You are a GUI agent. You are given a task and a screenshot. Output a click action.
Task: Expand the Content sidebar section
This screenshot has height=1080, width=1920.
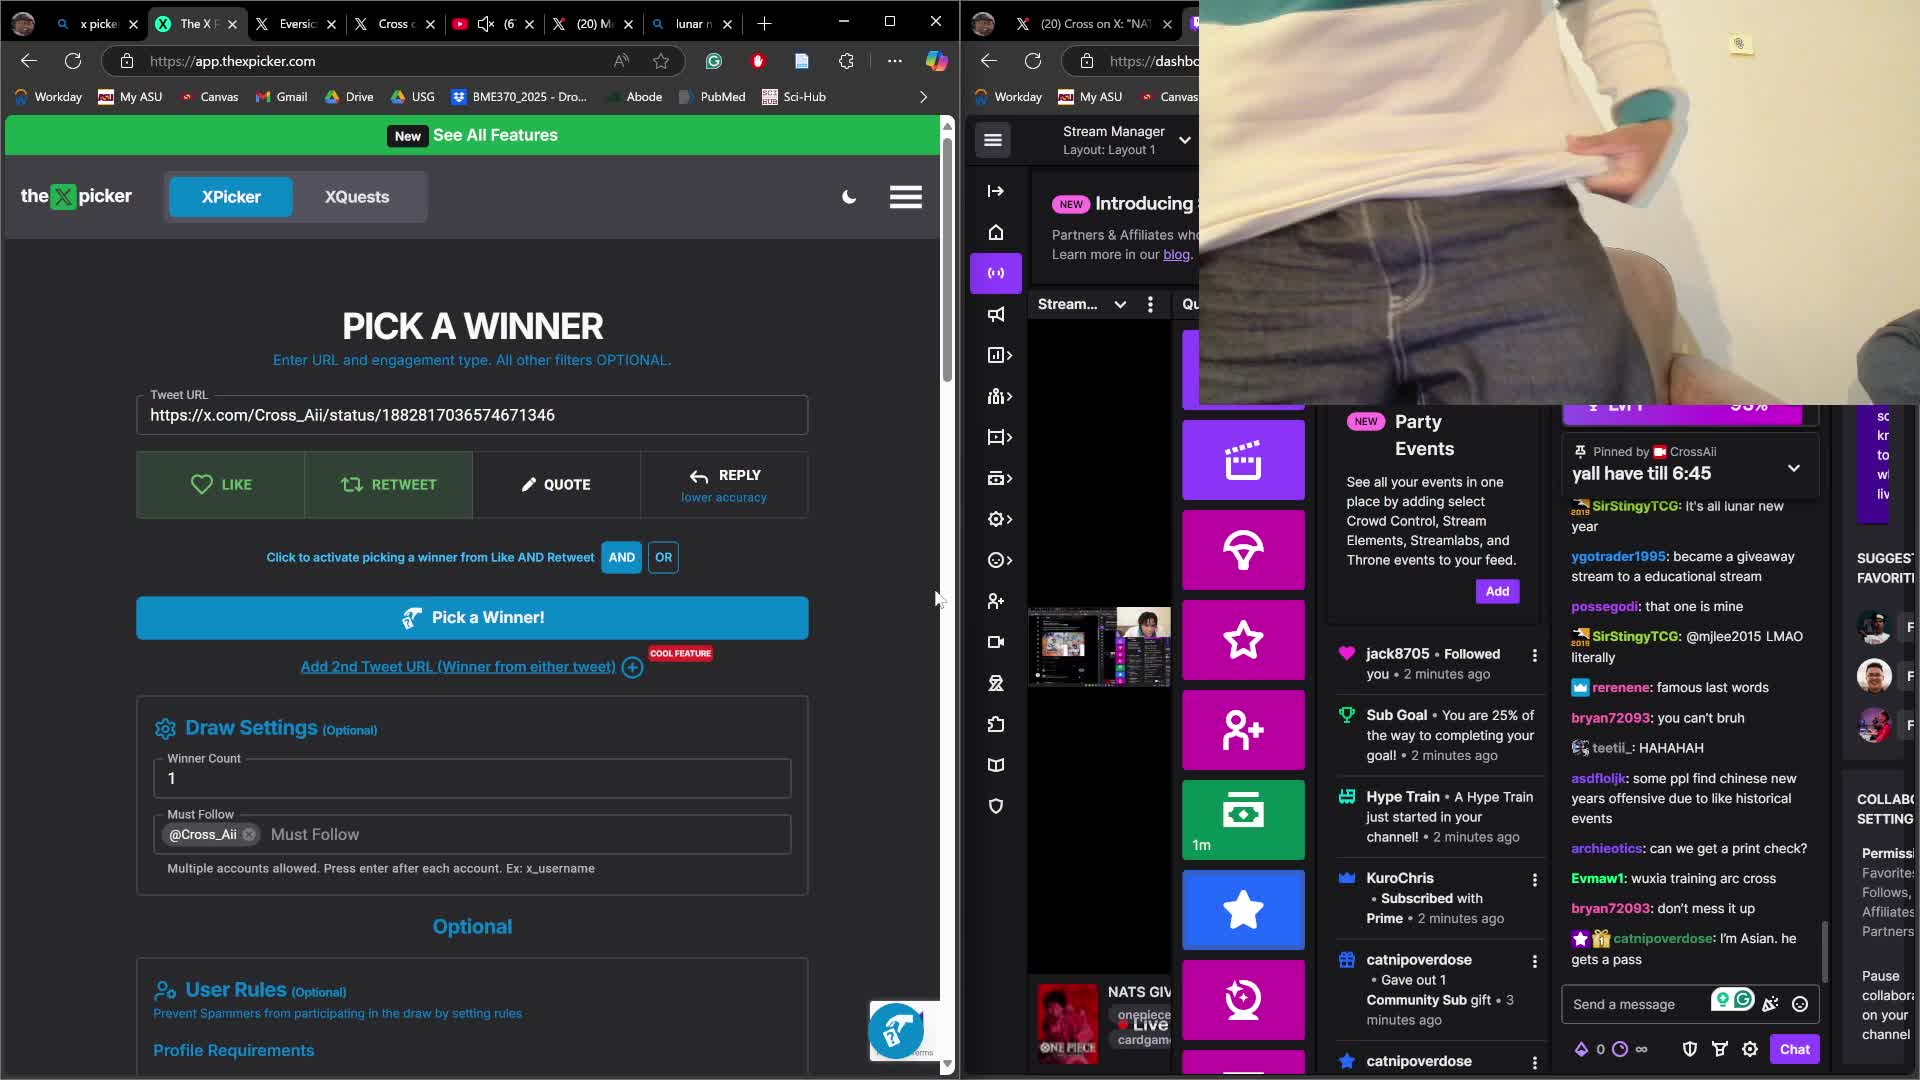[999, 437]
